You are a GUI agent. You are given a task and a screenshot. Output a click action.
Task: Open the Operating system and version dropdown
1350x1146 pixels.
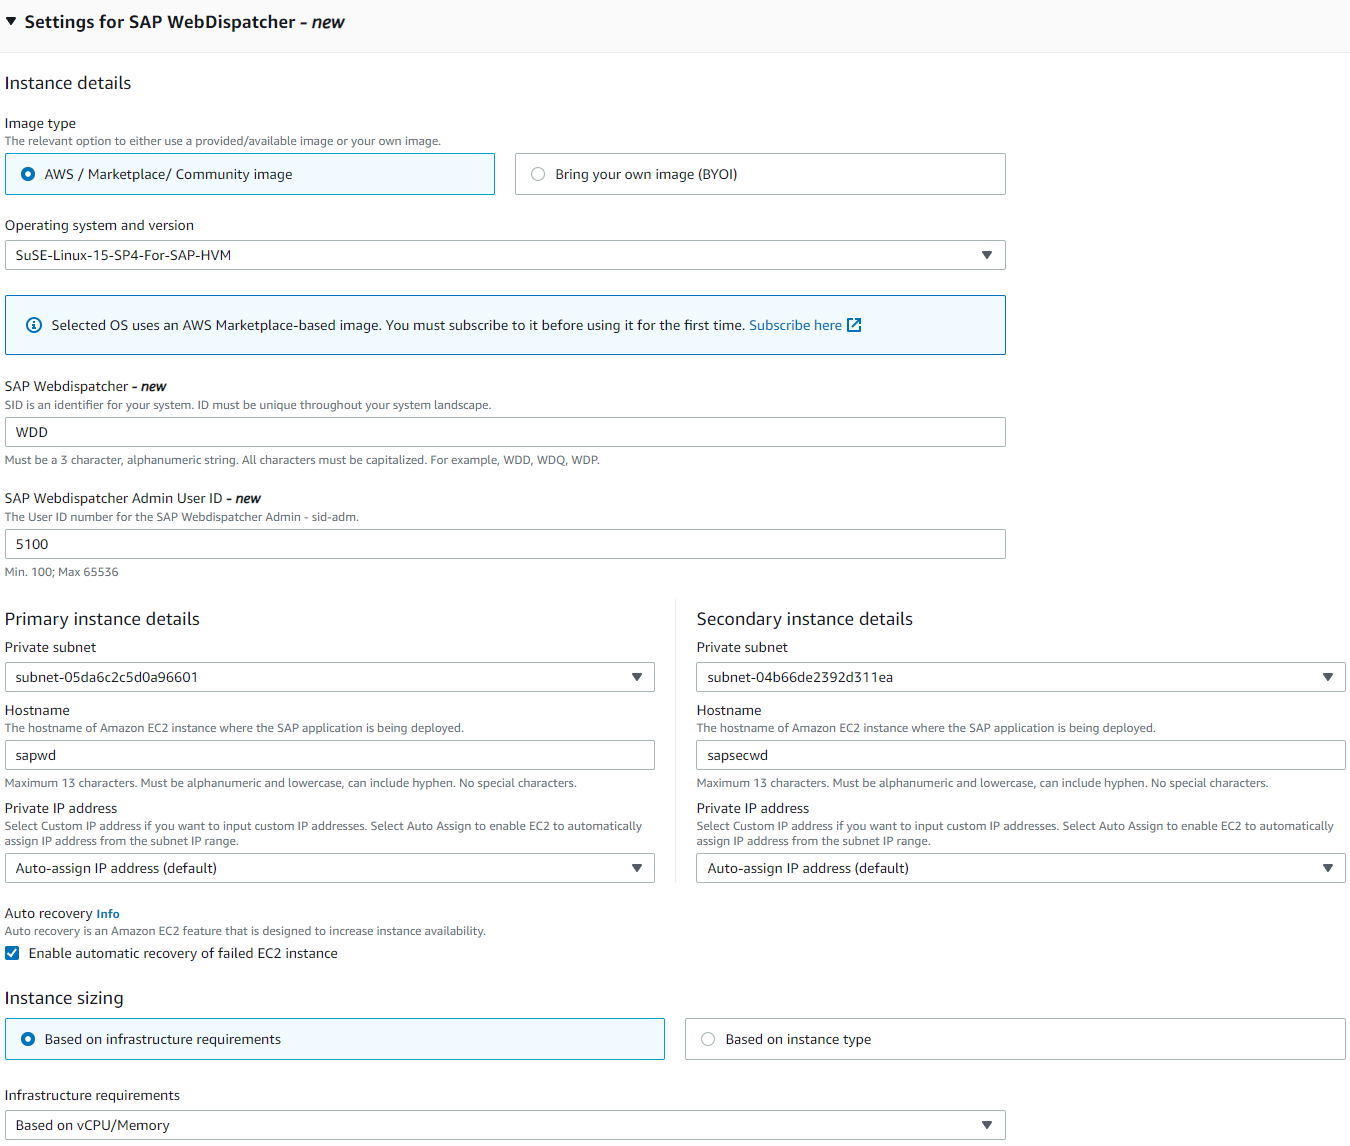tap(505, 255)
